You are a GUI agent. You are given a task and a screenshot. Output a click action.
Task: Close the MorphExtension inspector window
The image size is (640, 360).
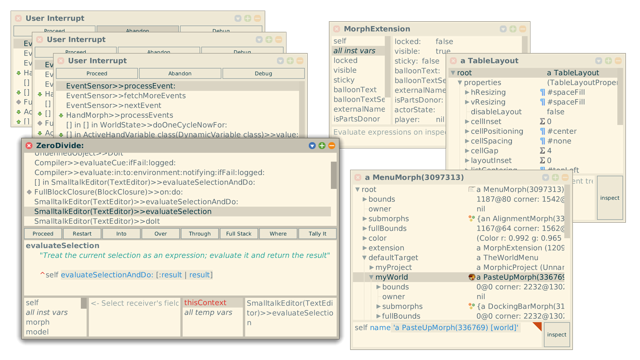337,29
